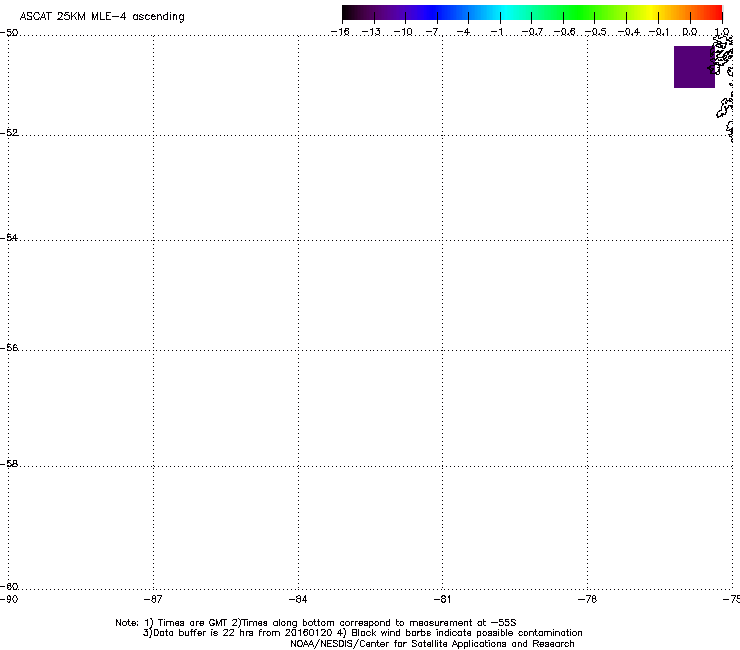
Task: Click the -7 label on the color scale
Action: tap(433, 32)
